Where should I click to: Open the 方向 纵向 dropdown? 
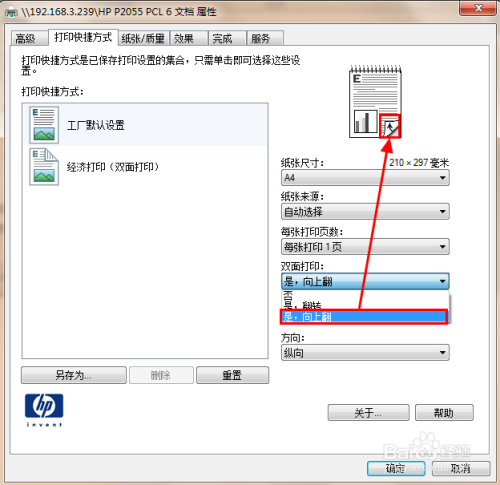click(365, 353)
